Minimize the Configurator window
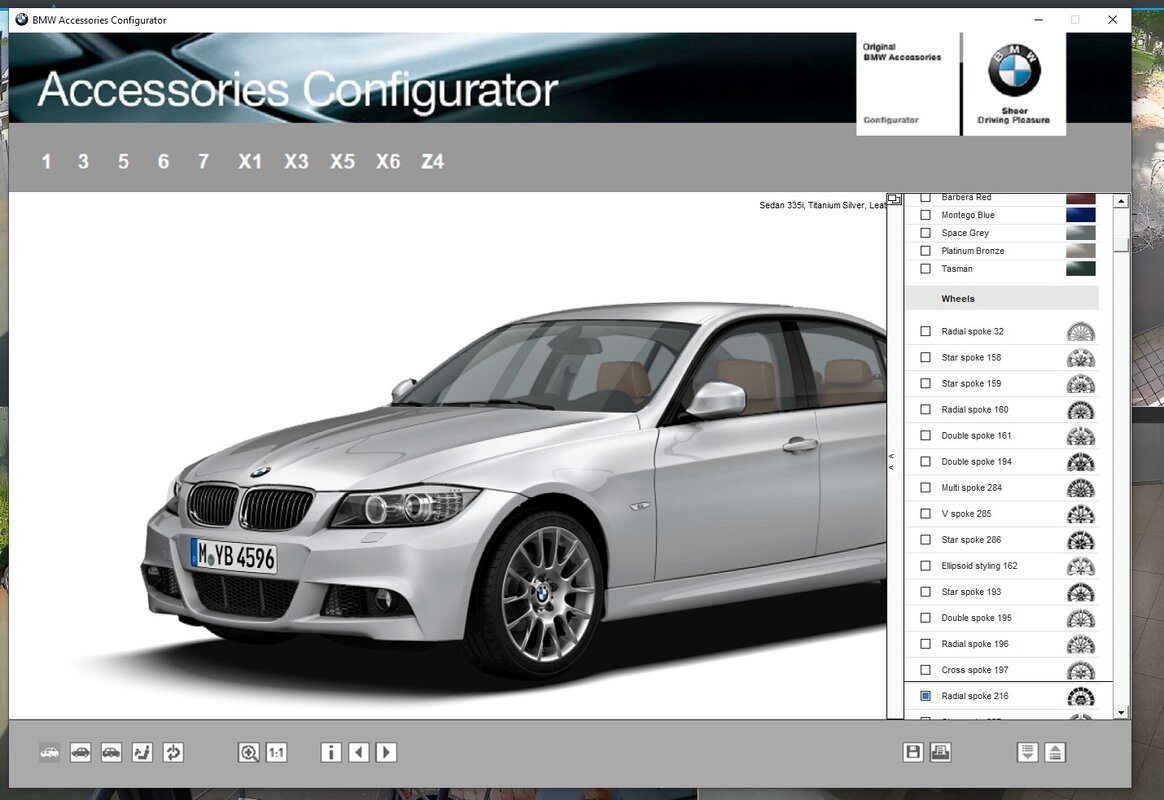This screenshot has height=800, width=1164. (1039, 20)
